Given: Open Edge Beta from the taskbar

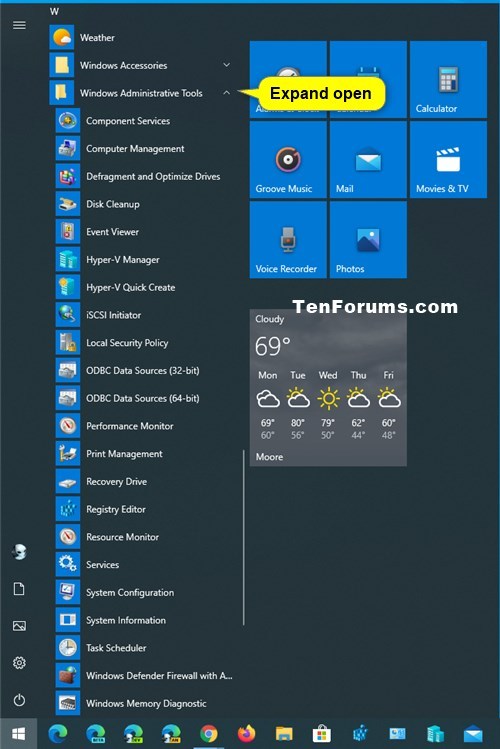Looking at the screenshot, I should tap(96, 733).
